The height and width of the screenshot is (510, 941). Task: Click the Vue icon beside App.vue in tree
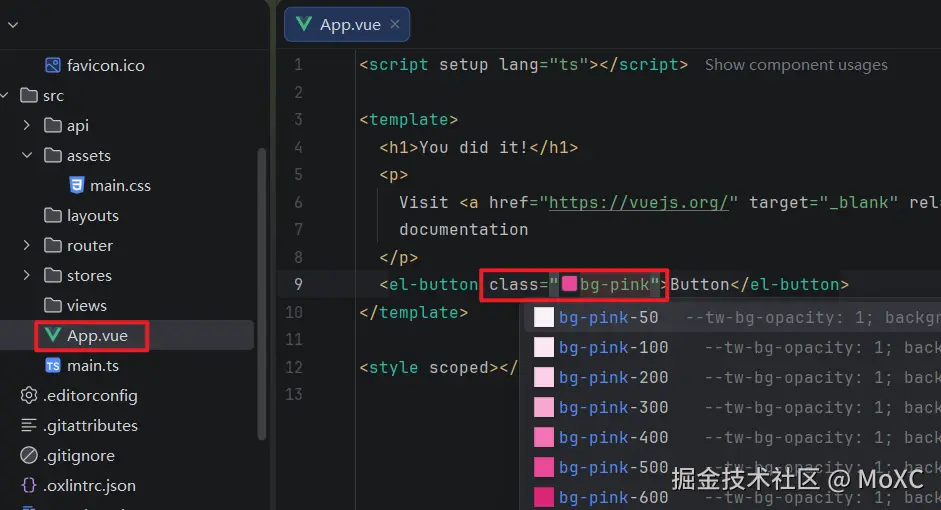coord(53,335)
